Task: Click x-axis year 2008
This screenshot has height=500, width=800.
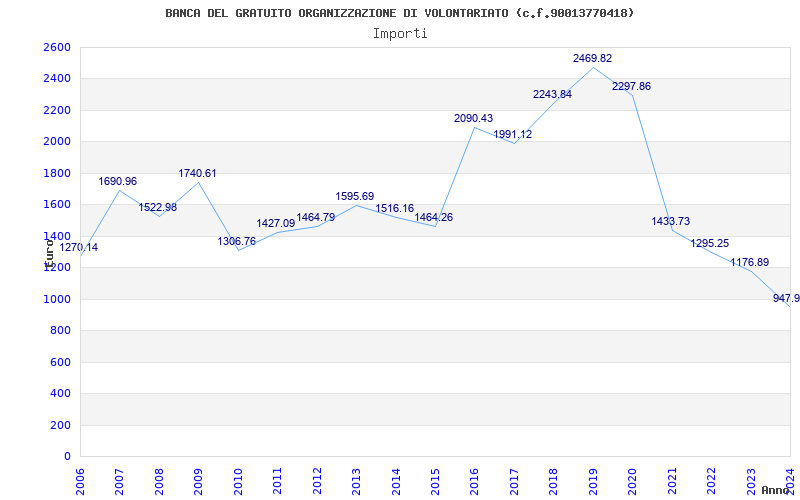Action: [160, 481]
